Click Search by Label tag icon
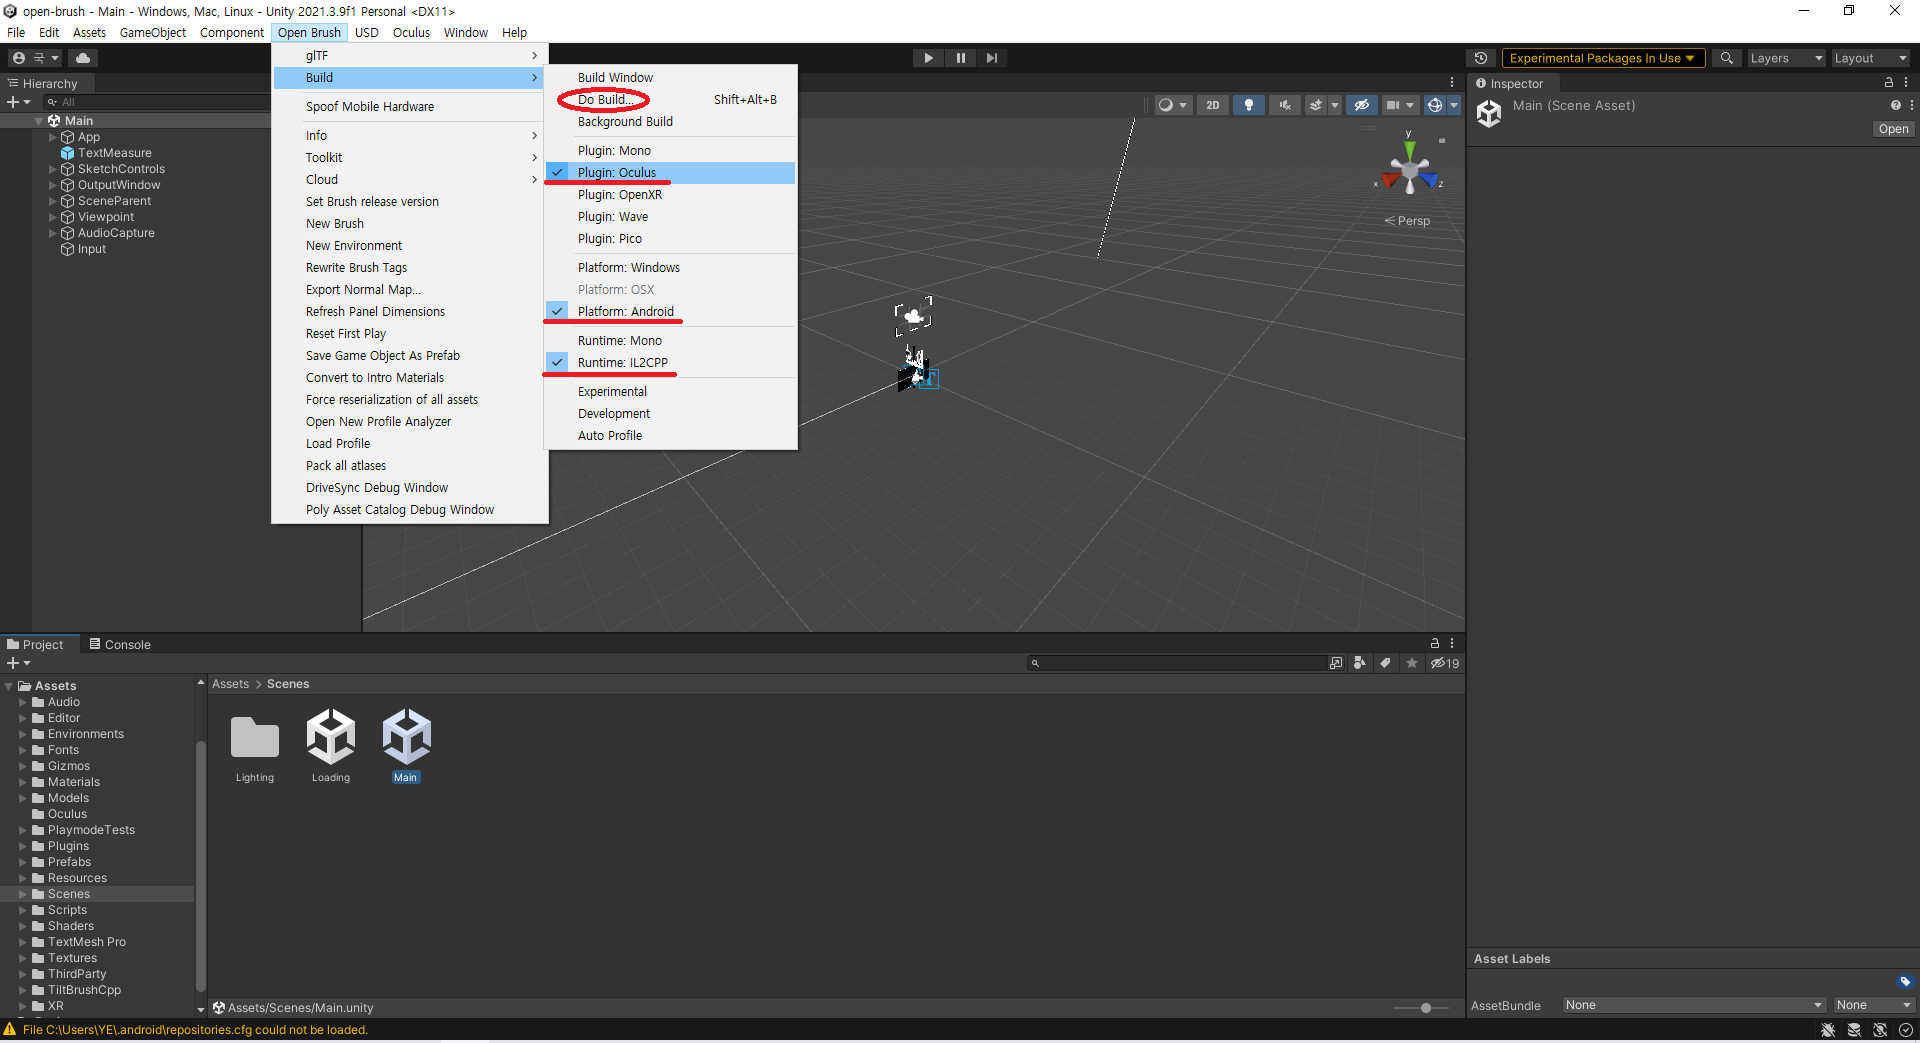This screenshot has height=1043, width=1920. coord(1385,663)
